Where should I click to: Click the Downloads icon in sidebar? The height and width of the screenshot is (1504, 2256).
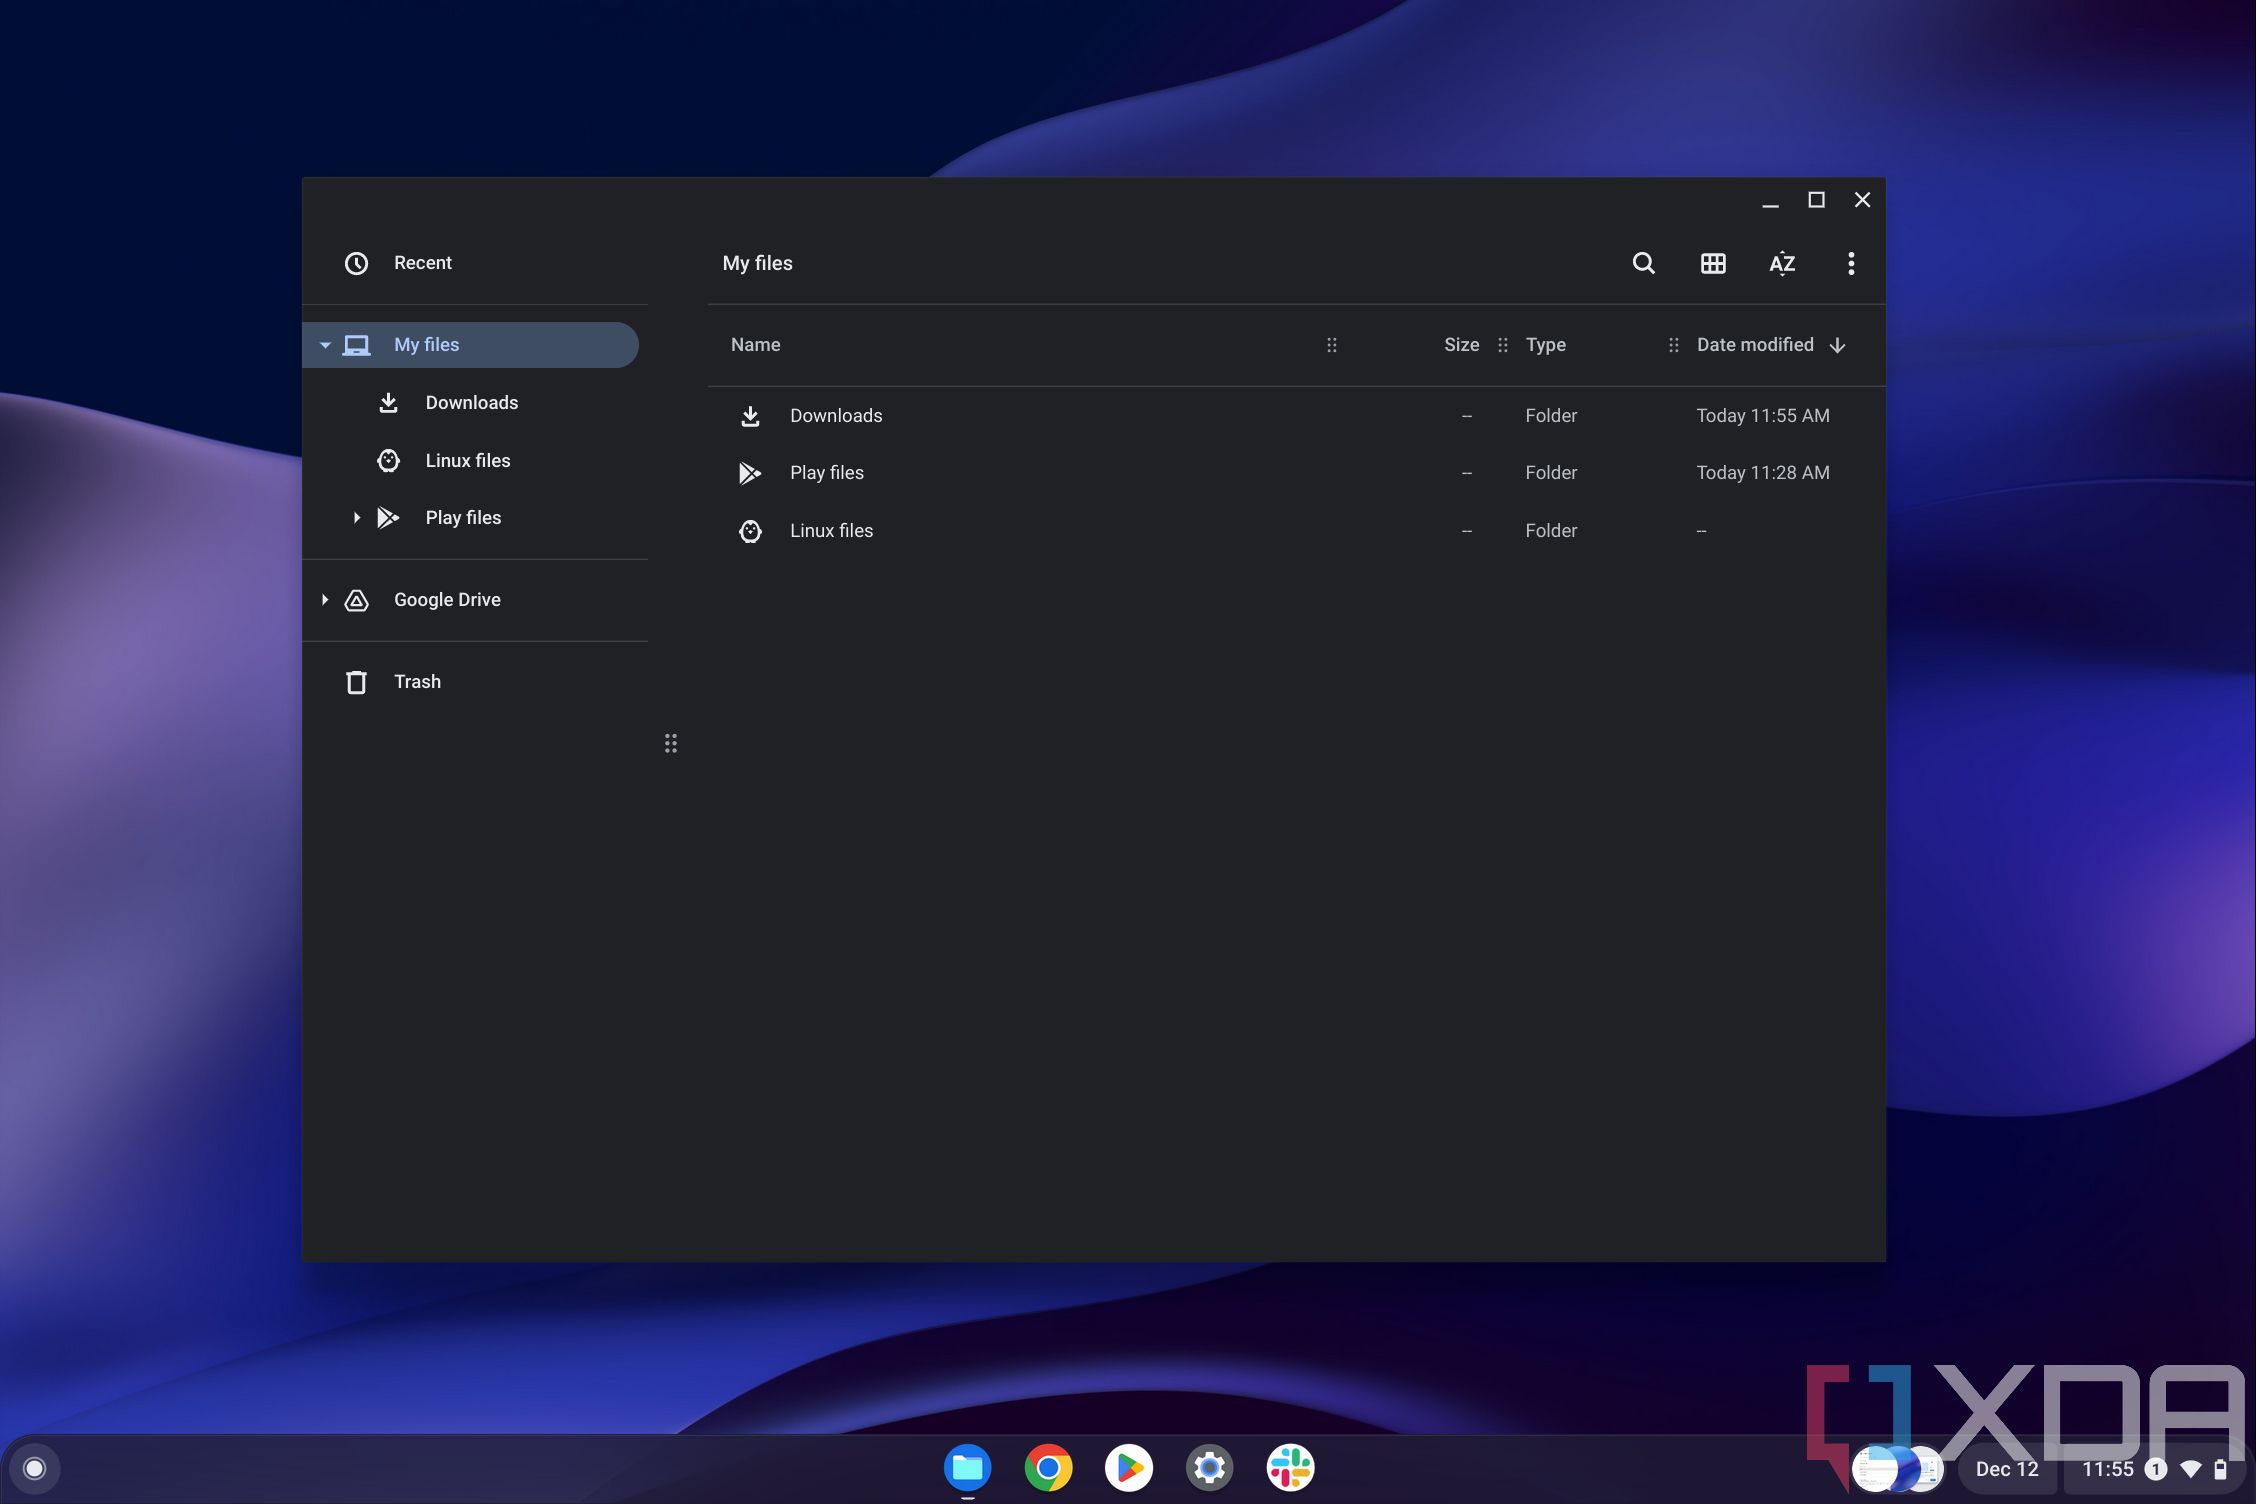388,402
